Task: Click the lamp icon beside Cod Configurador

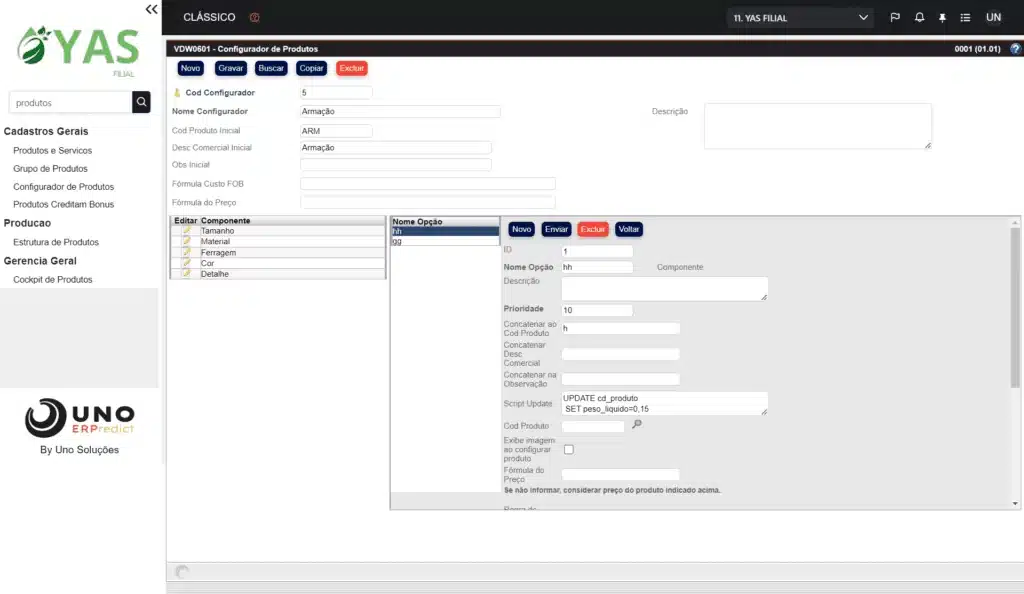Action: [177, 93]
